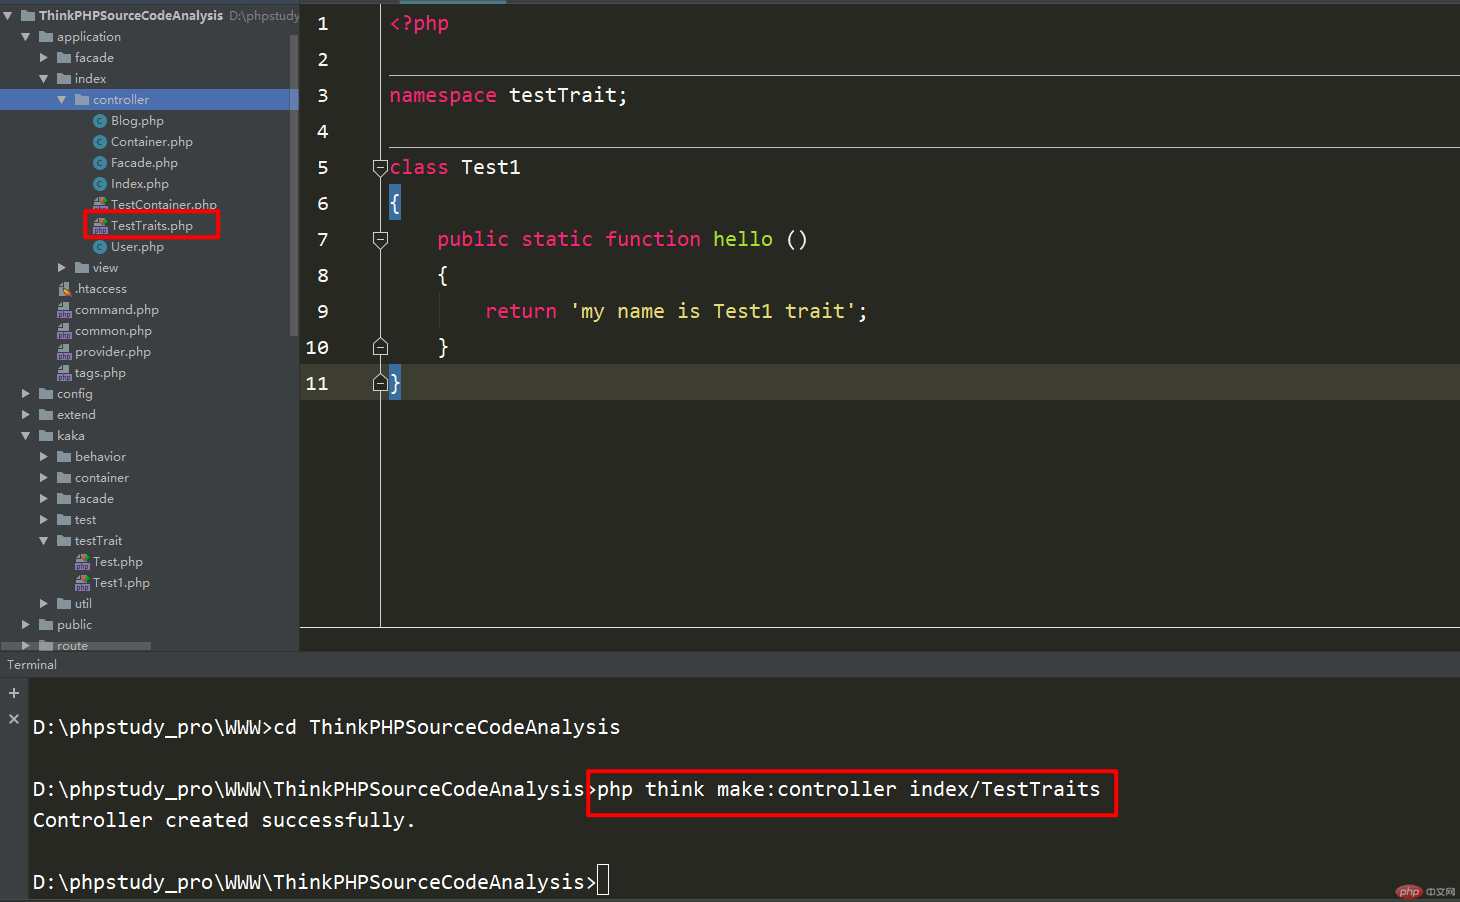The height and width of the screenshot is (902, 1460).
Task: Click the project tree horizontal scrollbar
Action: point(77,646)
